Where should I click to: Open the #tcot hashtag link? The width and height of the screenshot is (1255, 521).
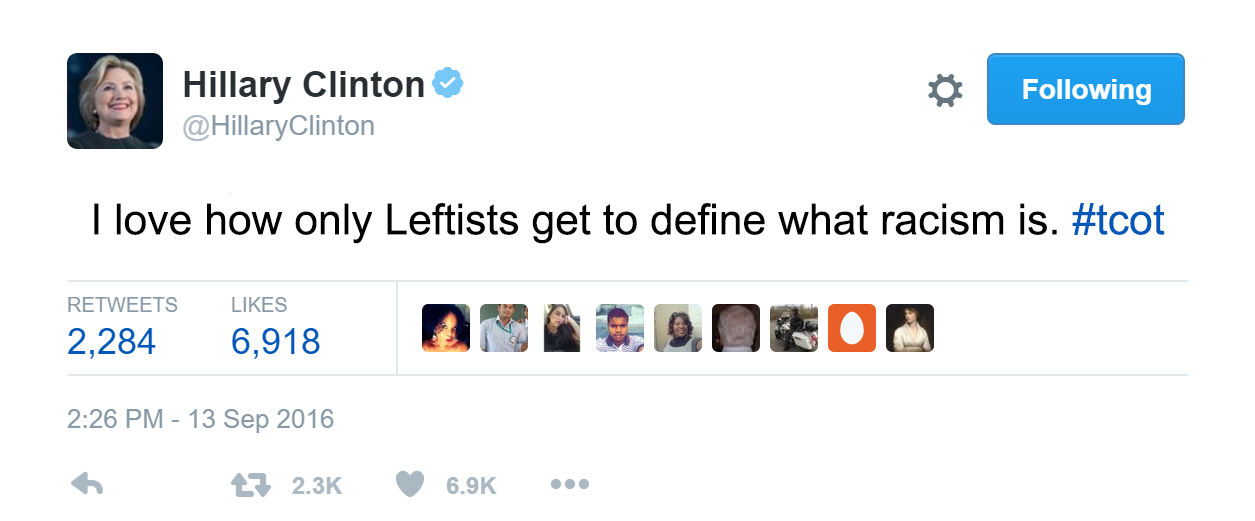(1117, 221)
